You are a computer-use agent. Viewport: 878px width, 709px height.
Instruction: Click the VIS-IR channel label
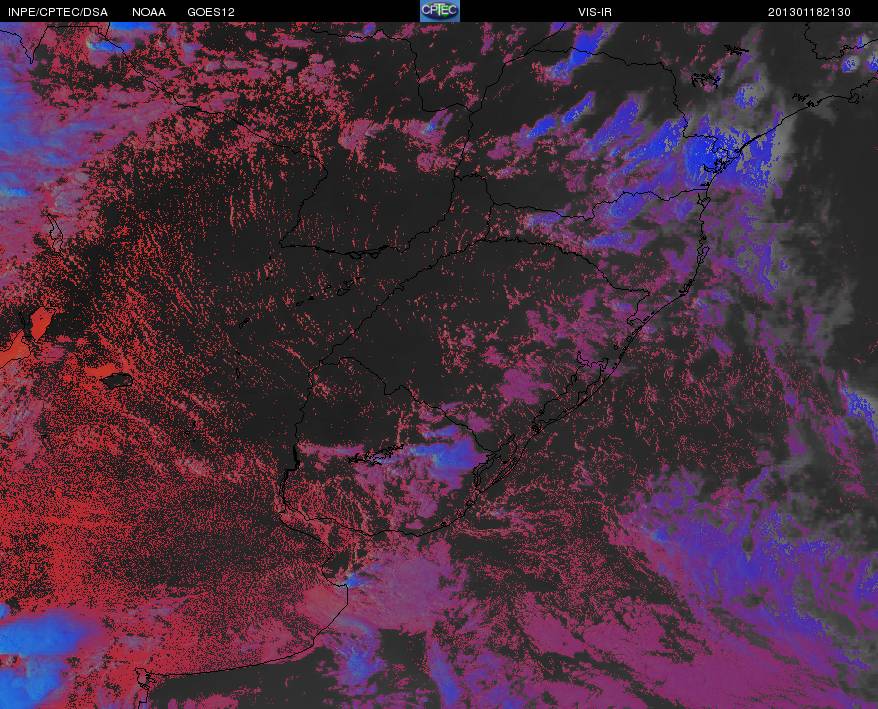click(595, 12)
